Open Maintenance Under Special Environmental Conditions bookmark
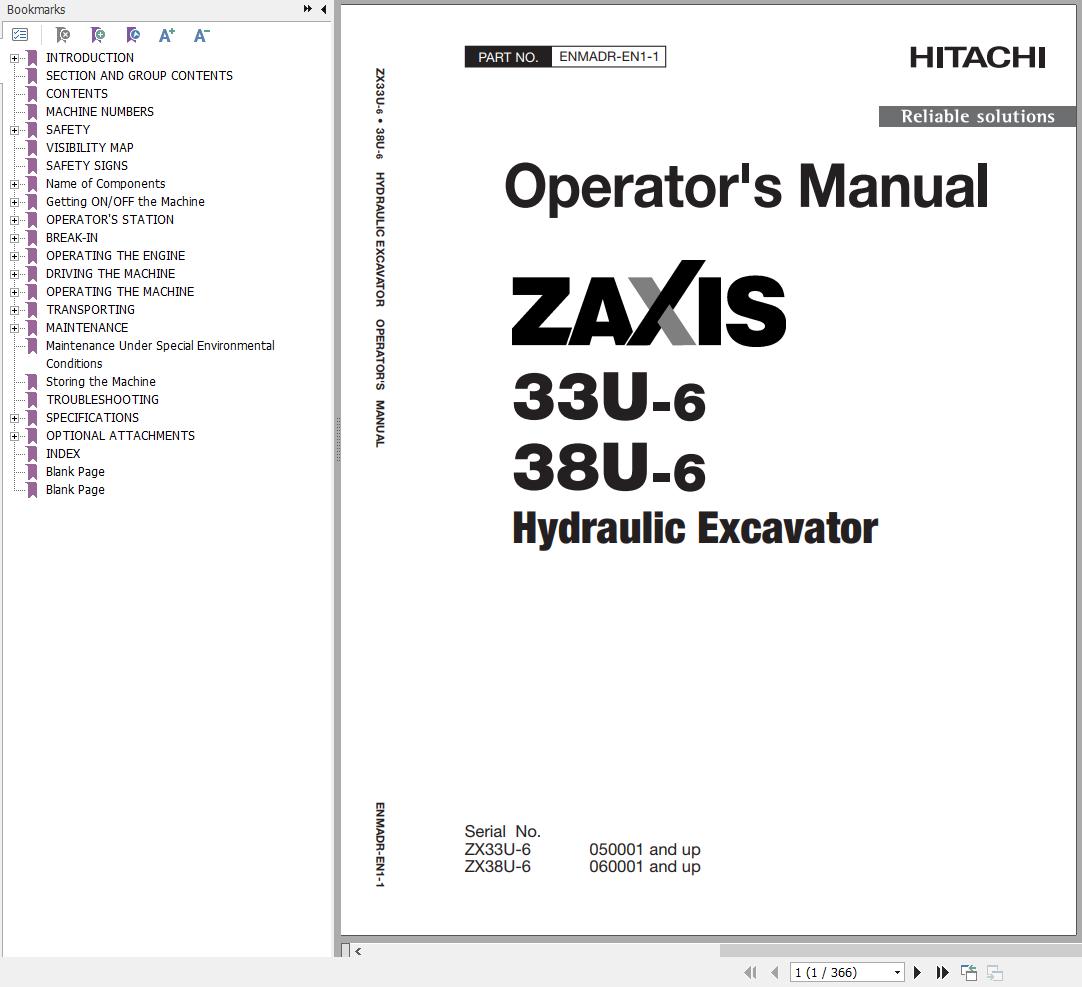 coord(160,354)
